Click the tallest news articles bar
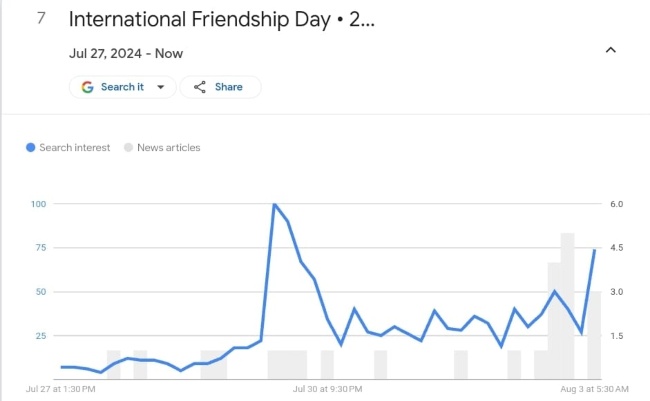650x401 pixels. 567,306
